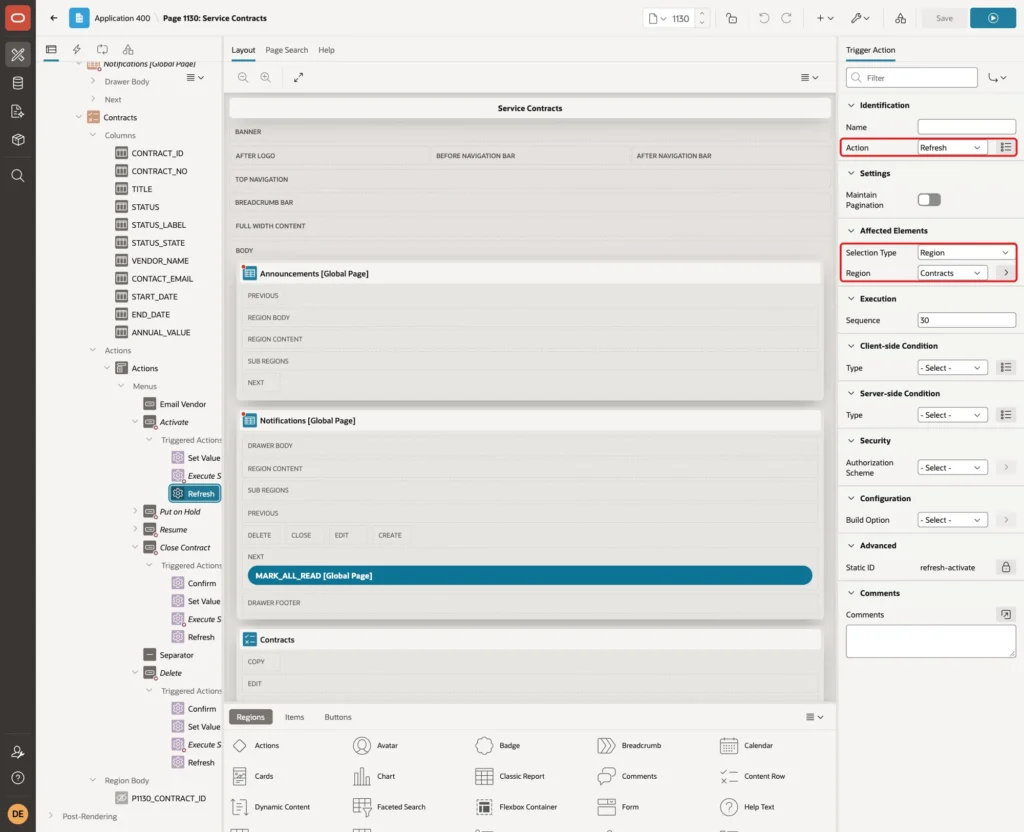Click the Sequence input field

click(x=966, y=320)
